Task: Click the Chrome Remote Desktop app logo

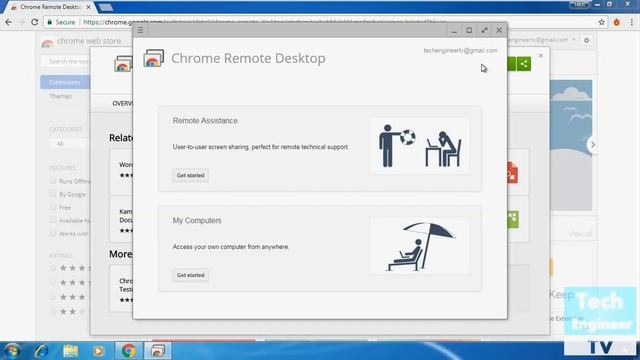Action: click(x=153, y=58)
